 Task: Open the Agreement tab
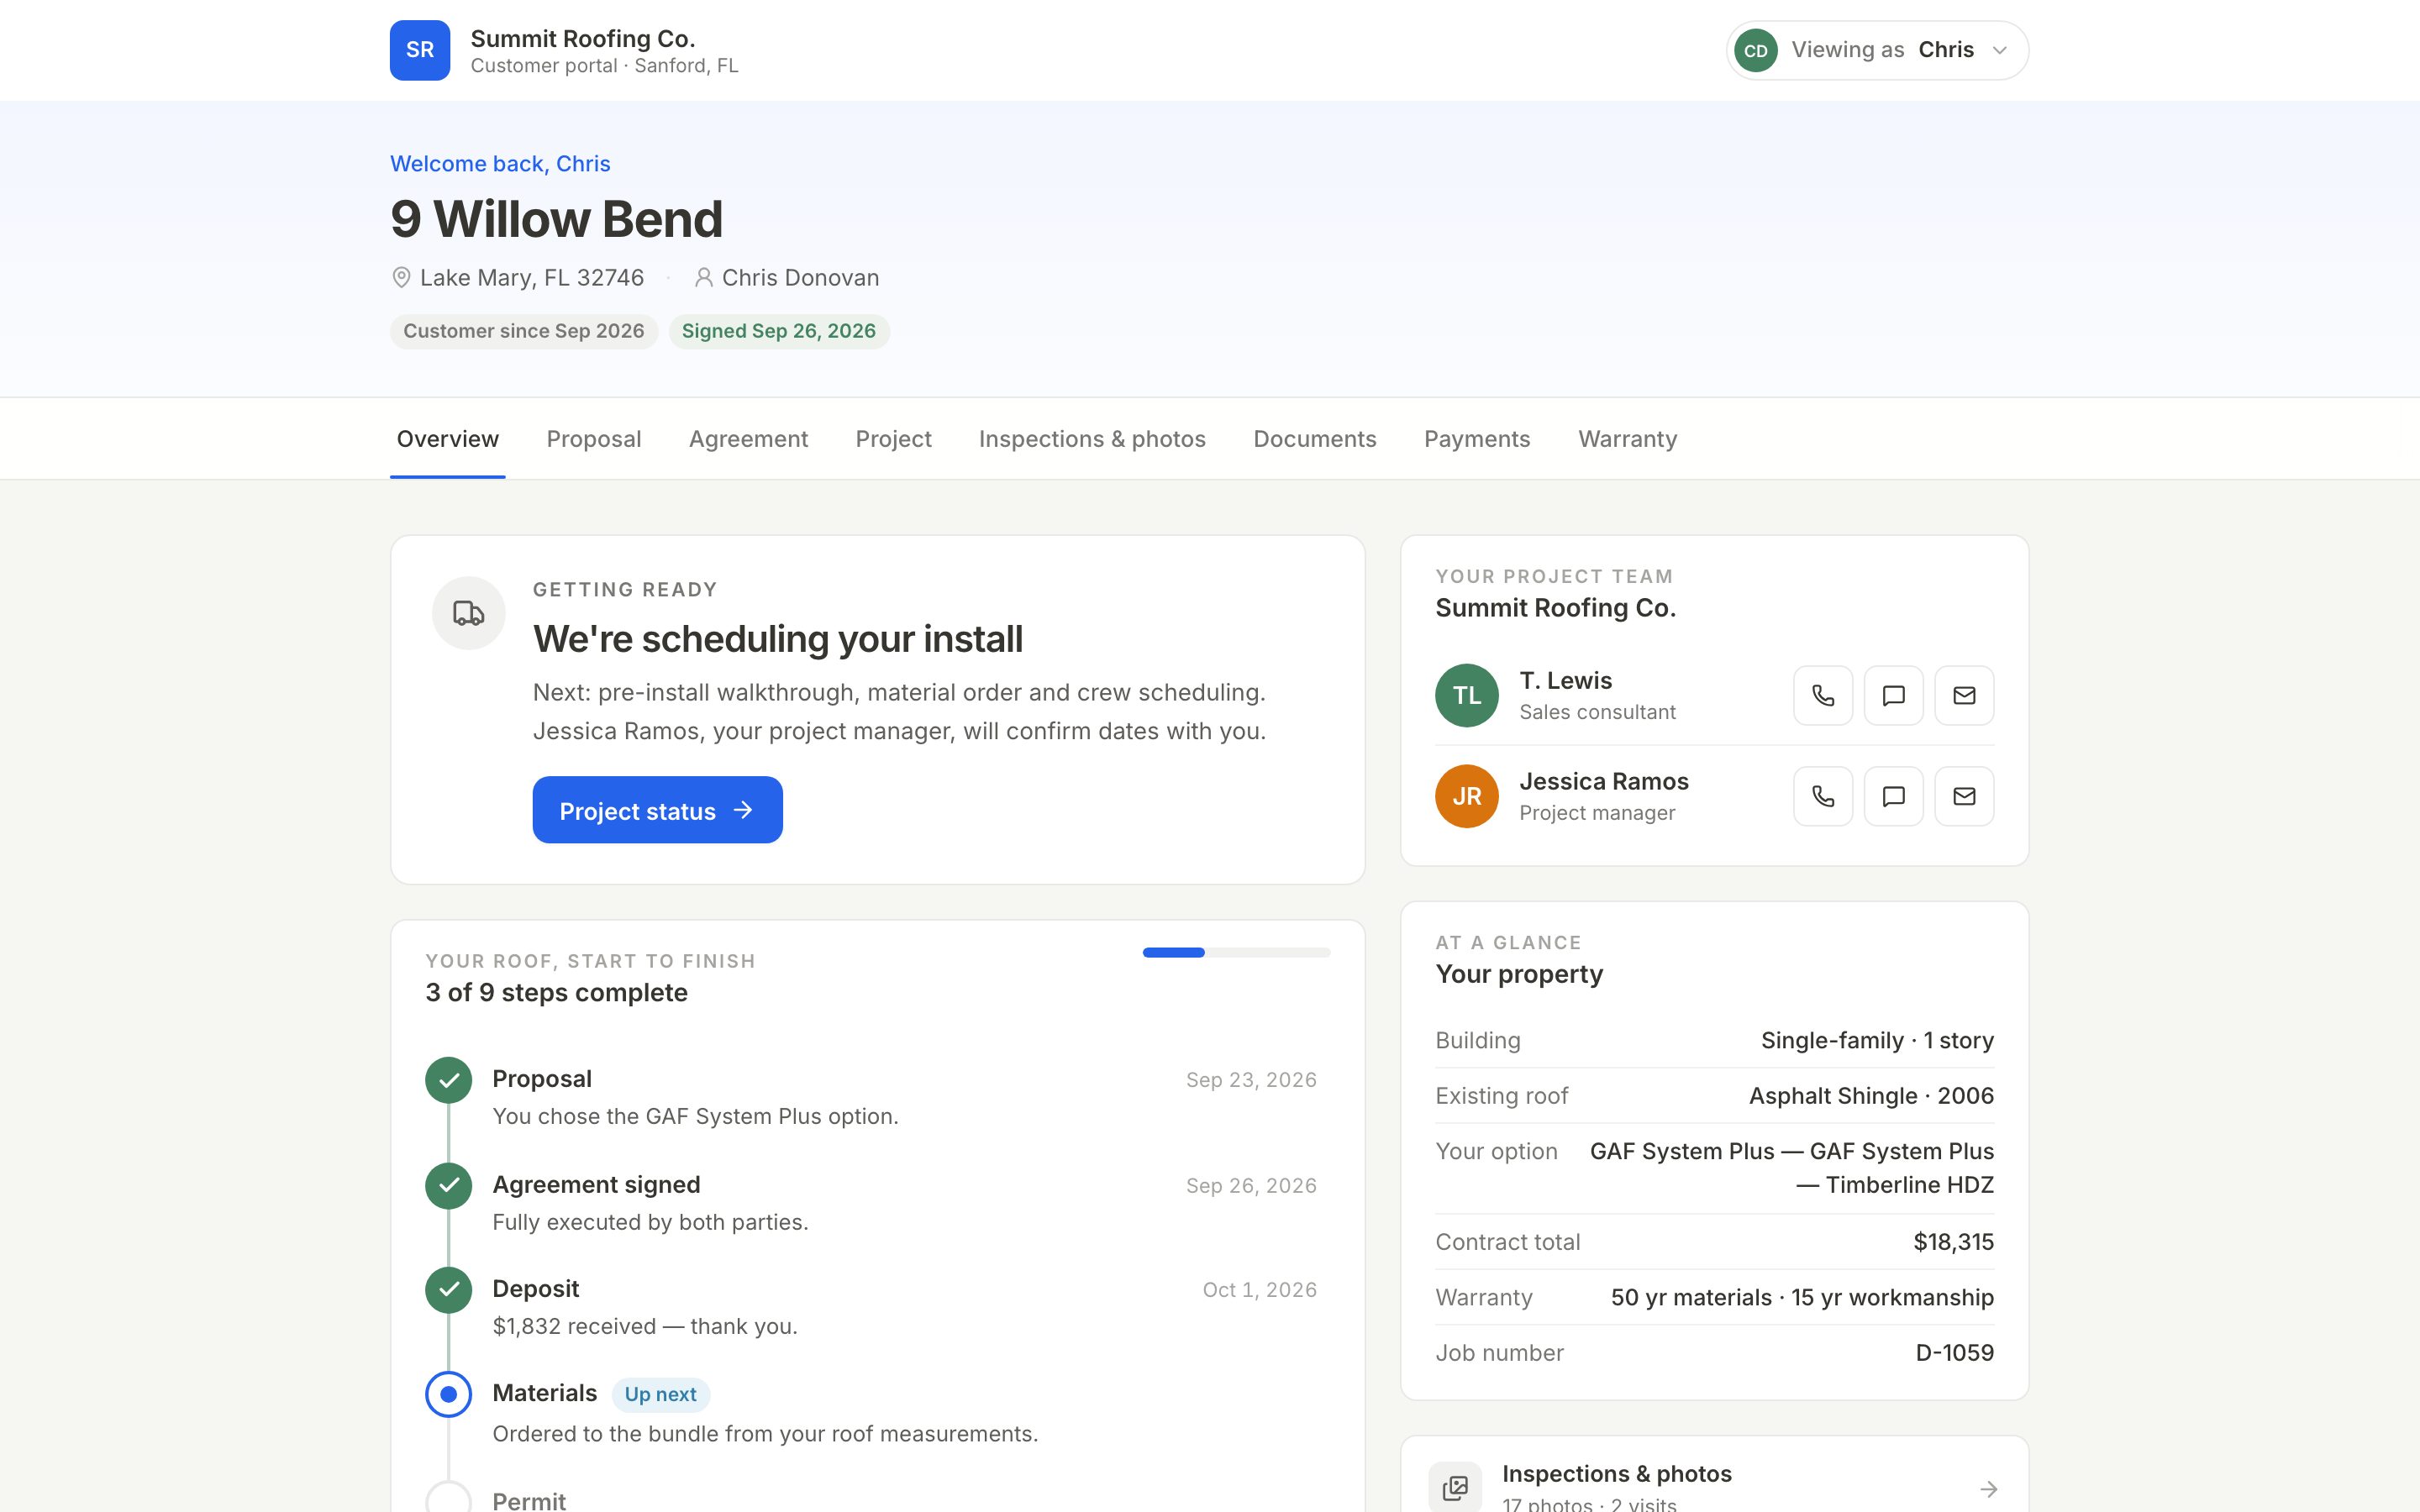[748, 439]
